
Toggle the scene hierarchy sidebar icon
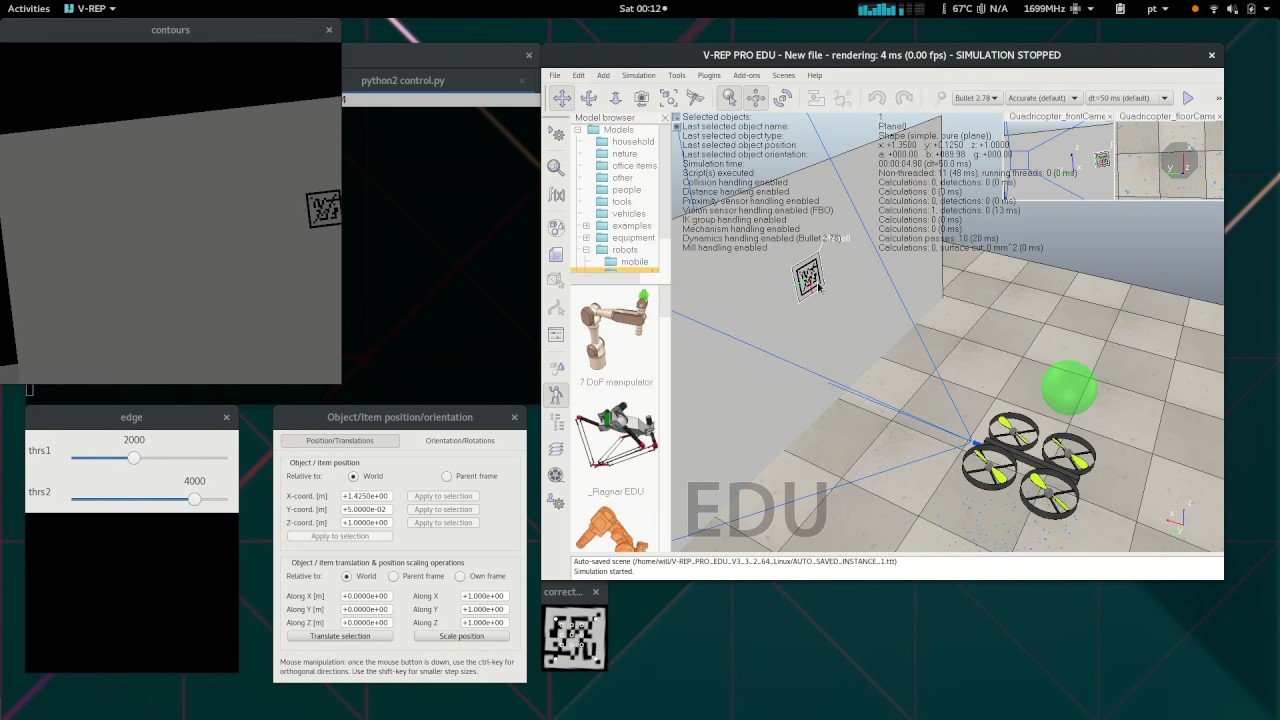point(556,423)
